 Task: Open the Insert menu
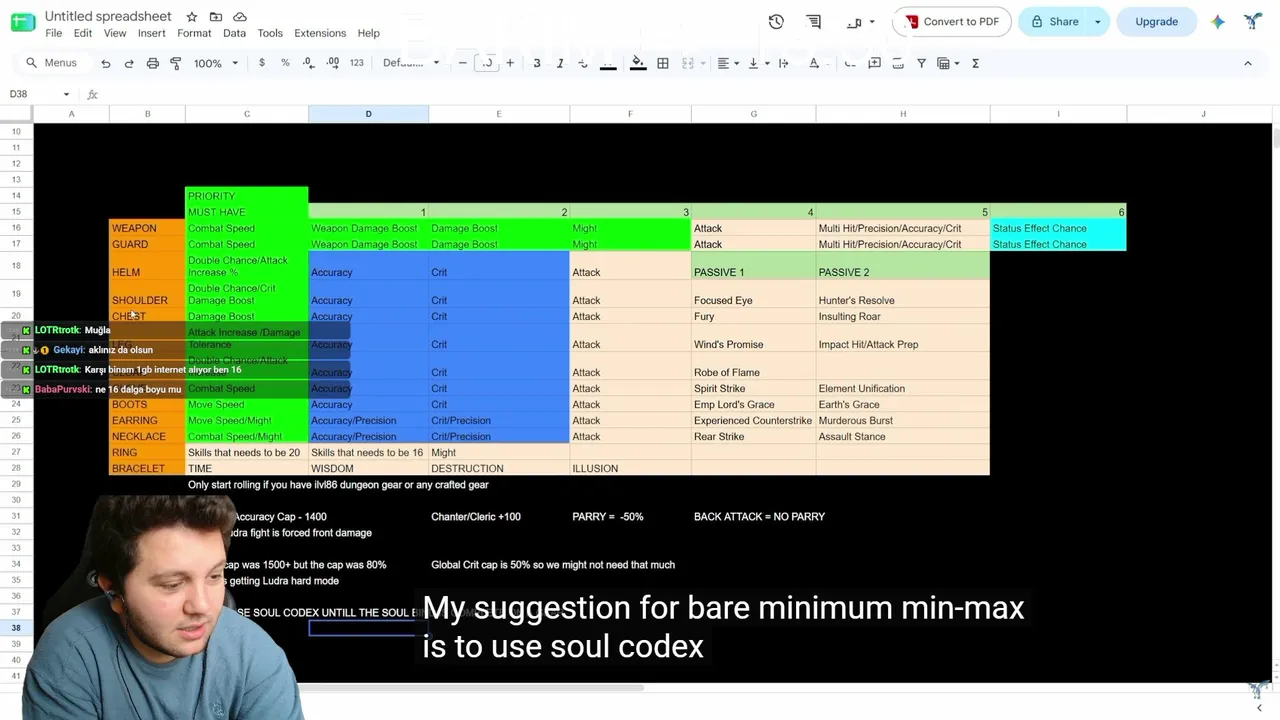[x=152, y=33]
